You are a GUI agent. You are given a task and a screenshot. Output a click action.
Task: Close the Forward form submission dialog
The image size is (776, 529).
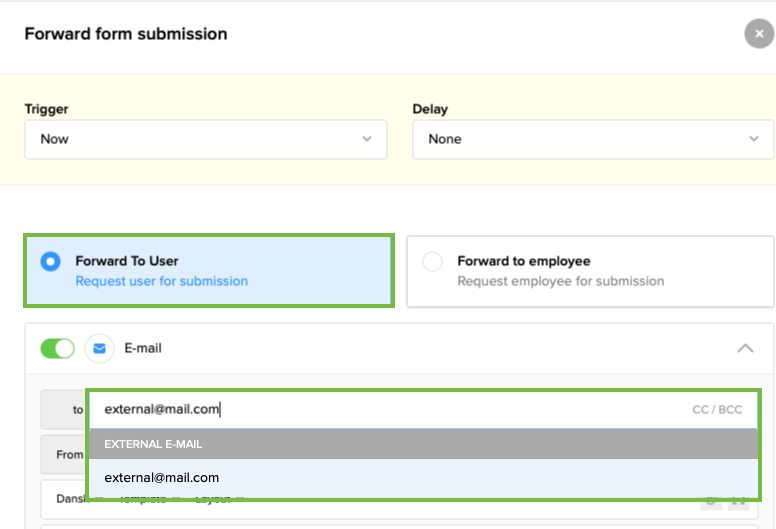(759, 34)
